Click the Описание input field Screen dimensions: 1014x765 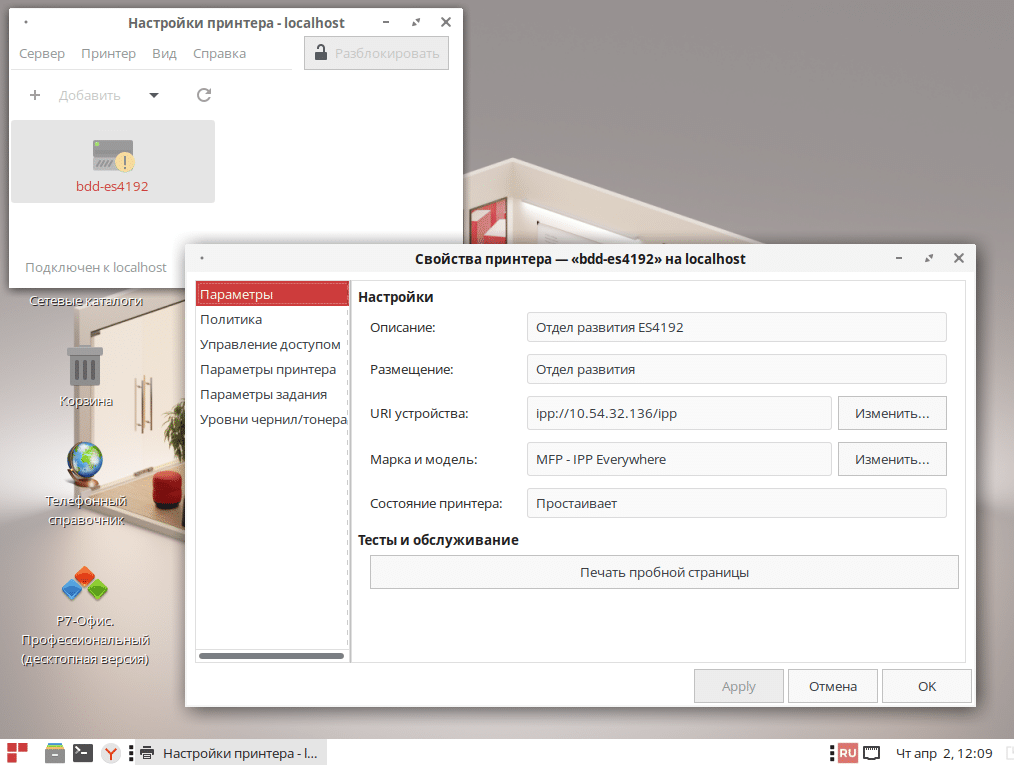(736, 326)
